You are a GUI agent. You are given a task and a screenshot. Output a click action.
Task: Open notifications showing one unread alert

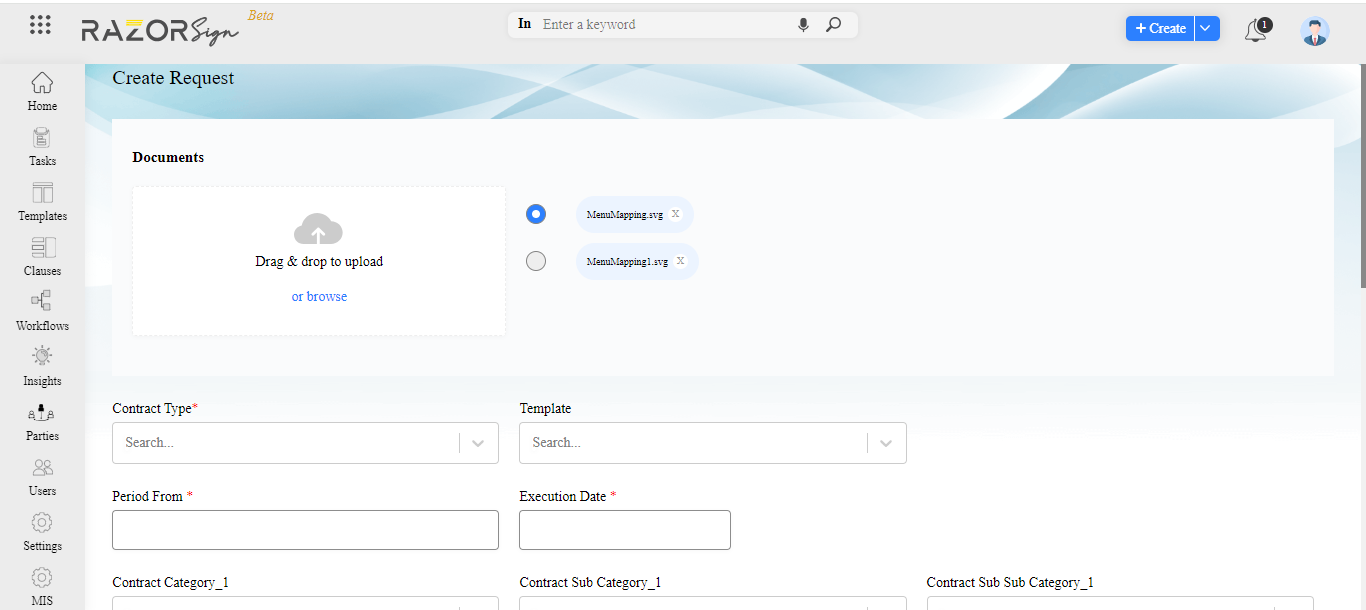[1256, 30]
